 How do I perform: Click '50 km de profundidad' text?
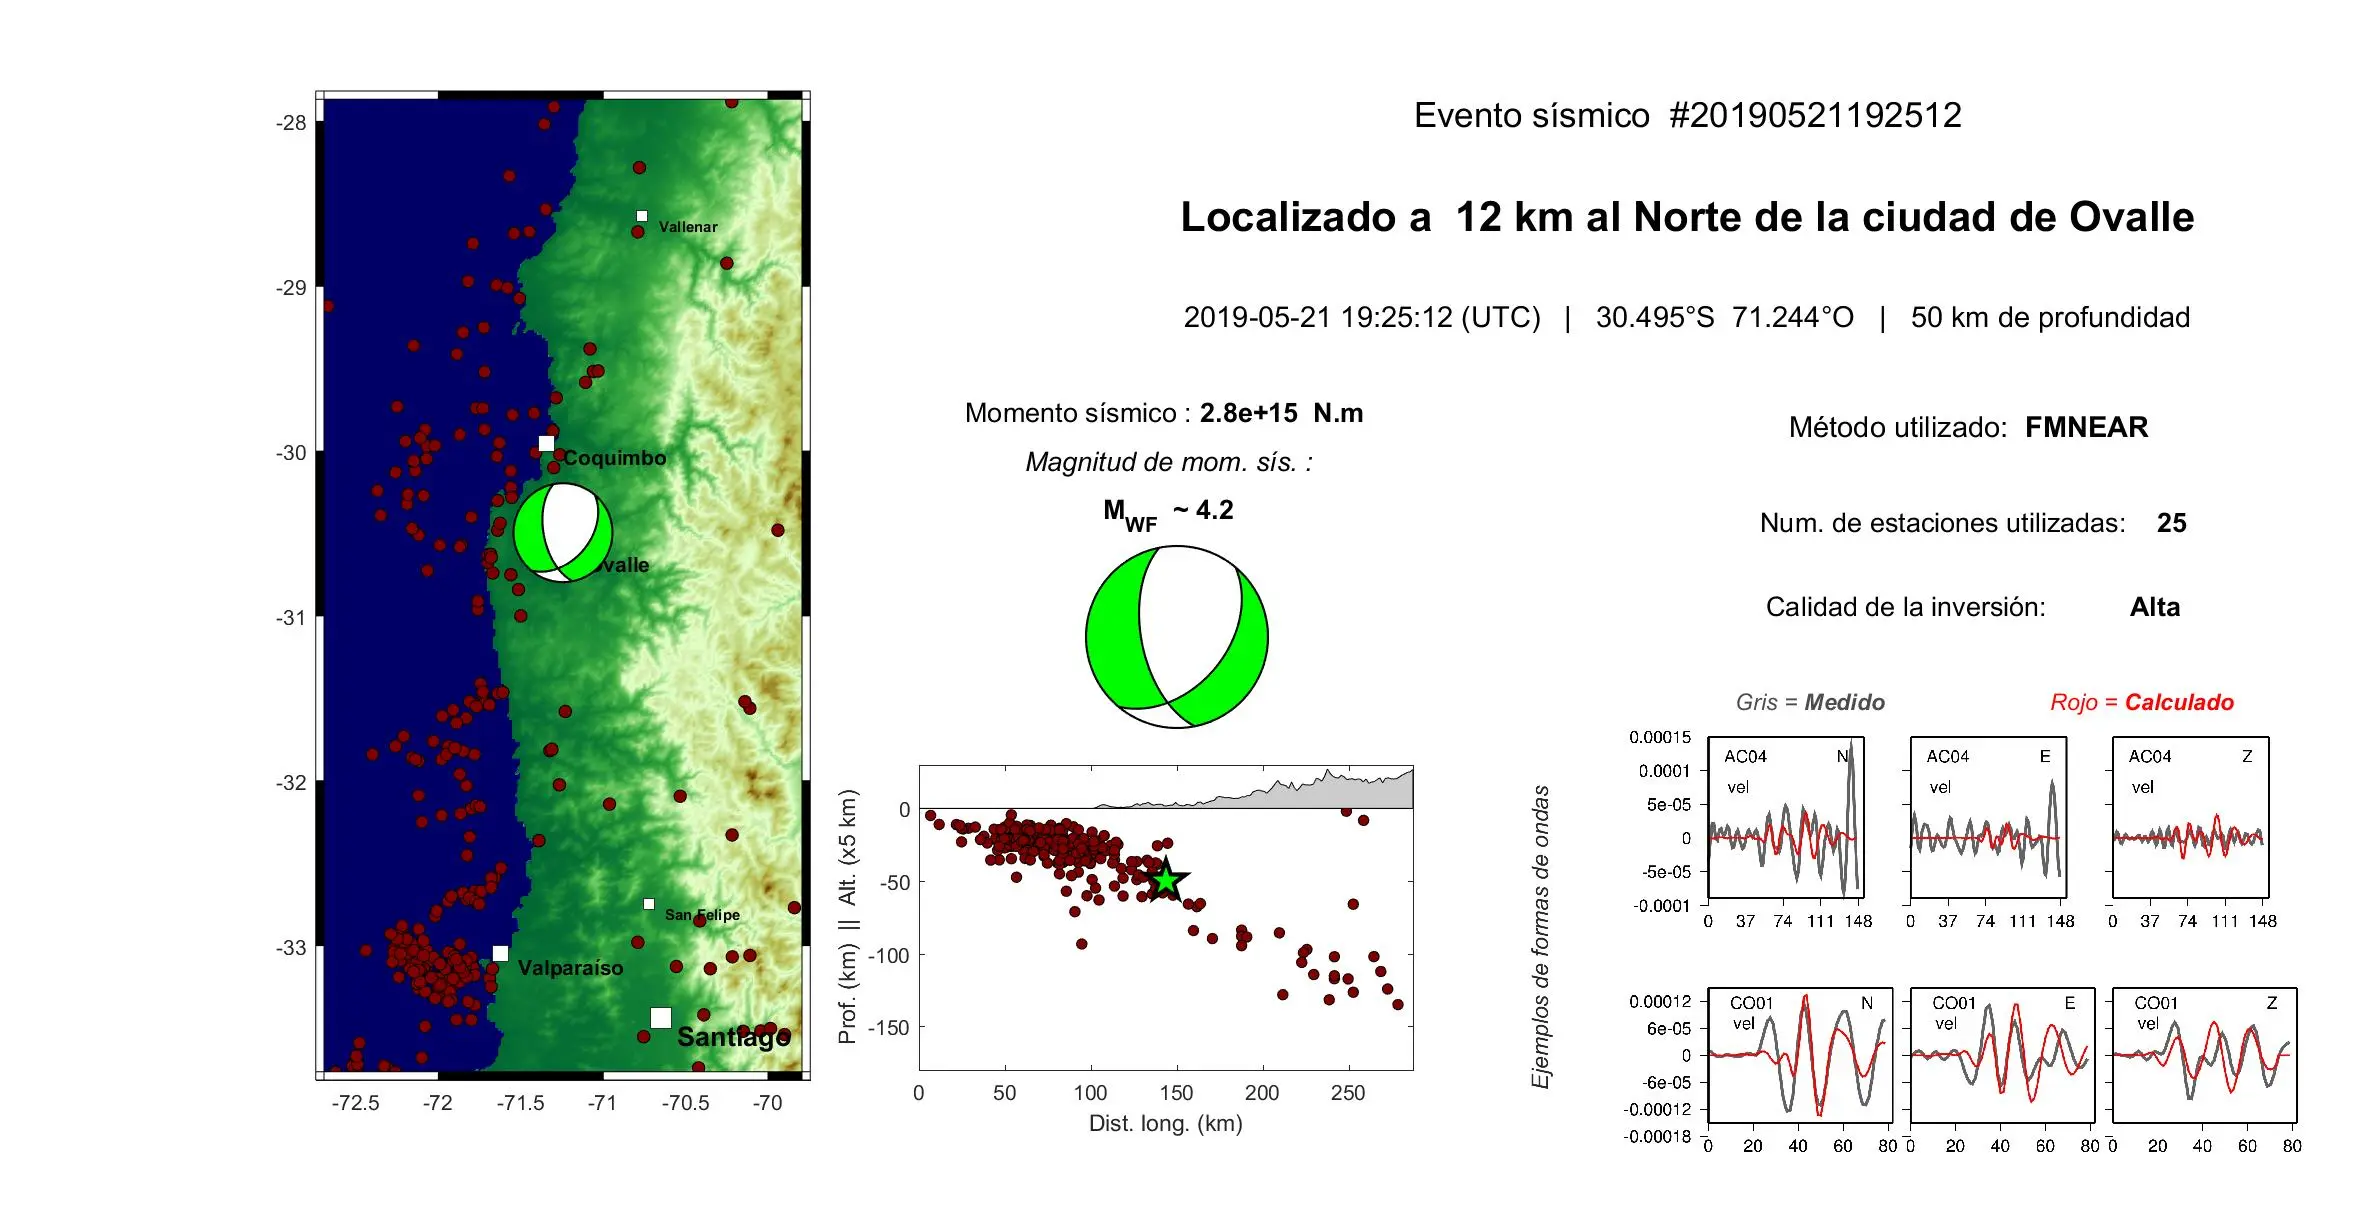(2050, 318)
